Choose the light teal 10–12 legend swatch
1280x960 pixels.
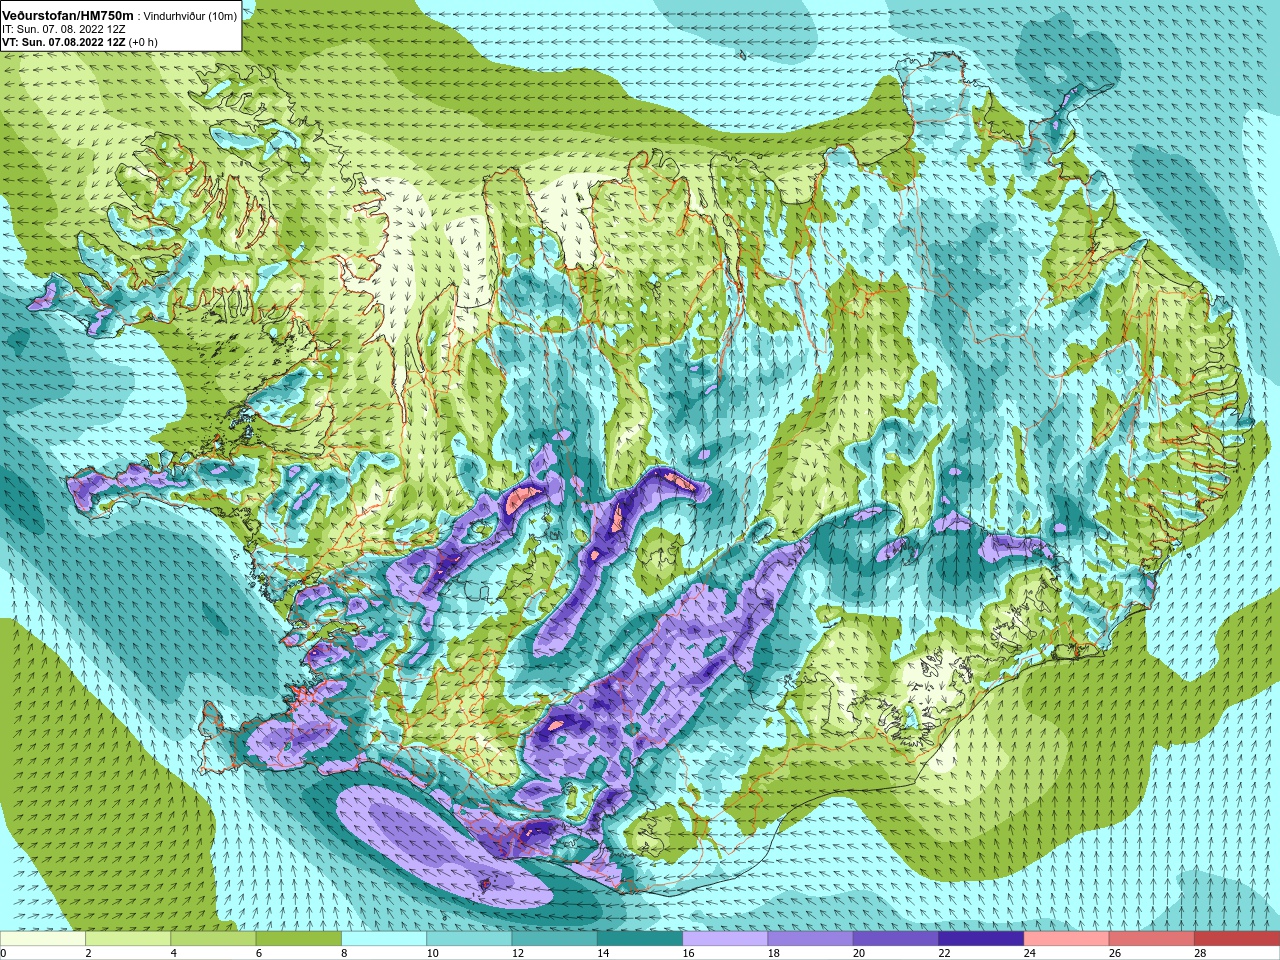click(469, 939)
